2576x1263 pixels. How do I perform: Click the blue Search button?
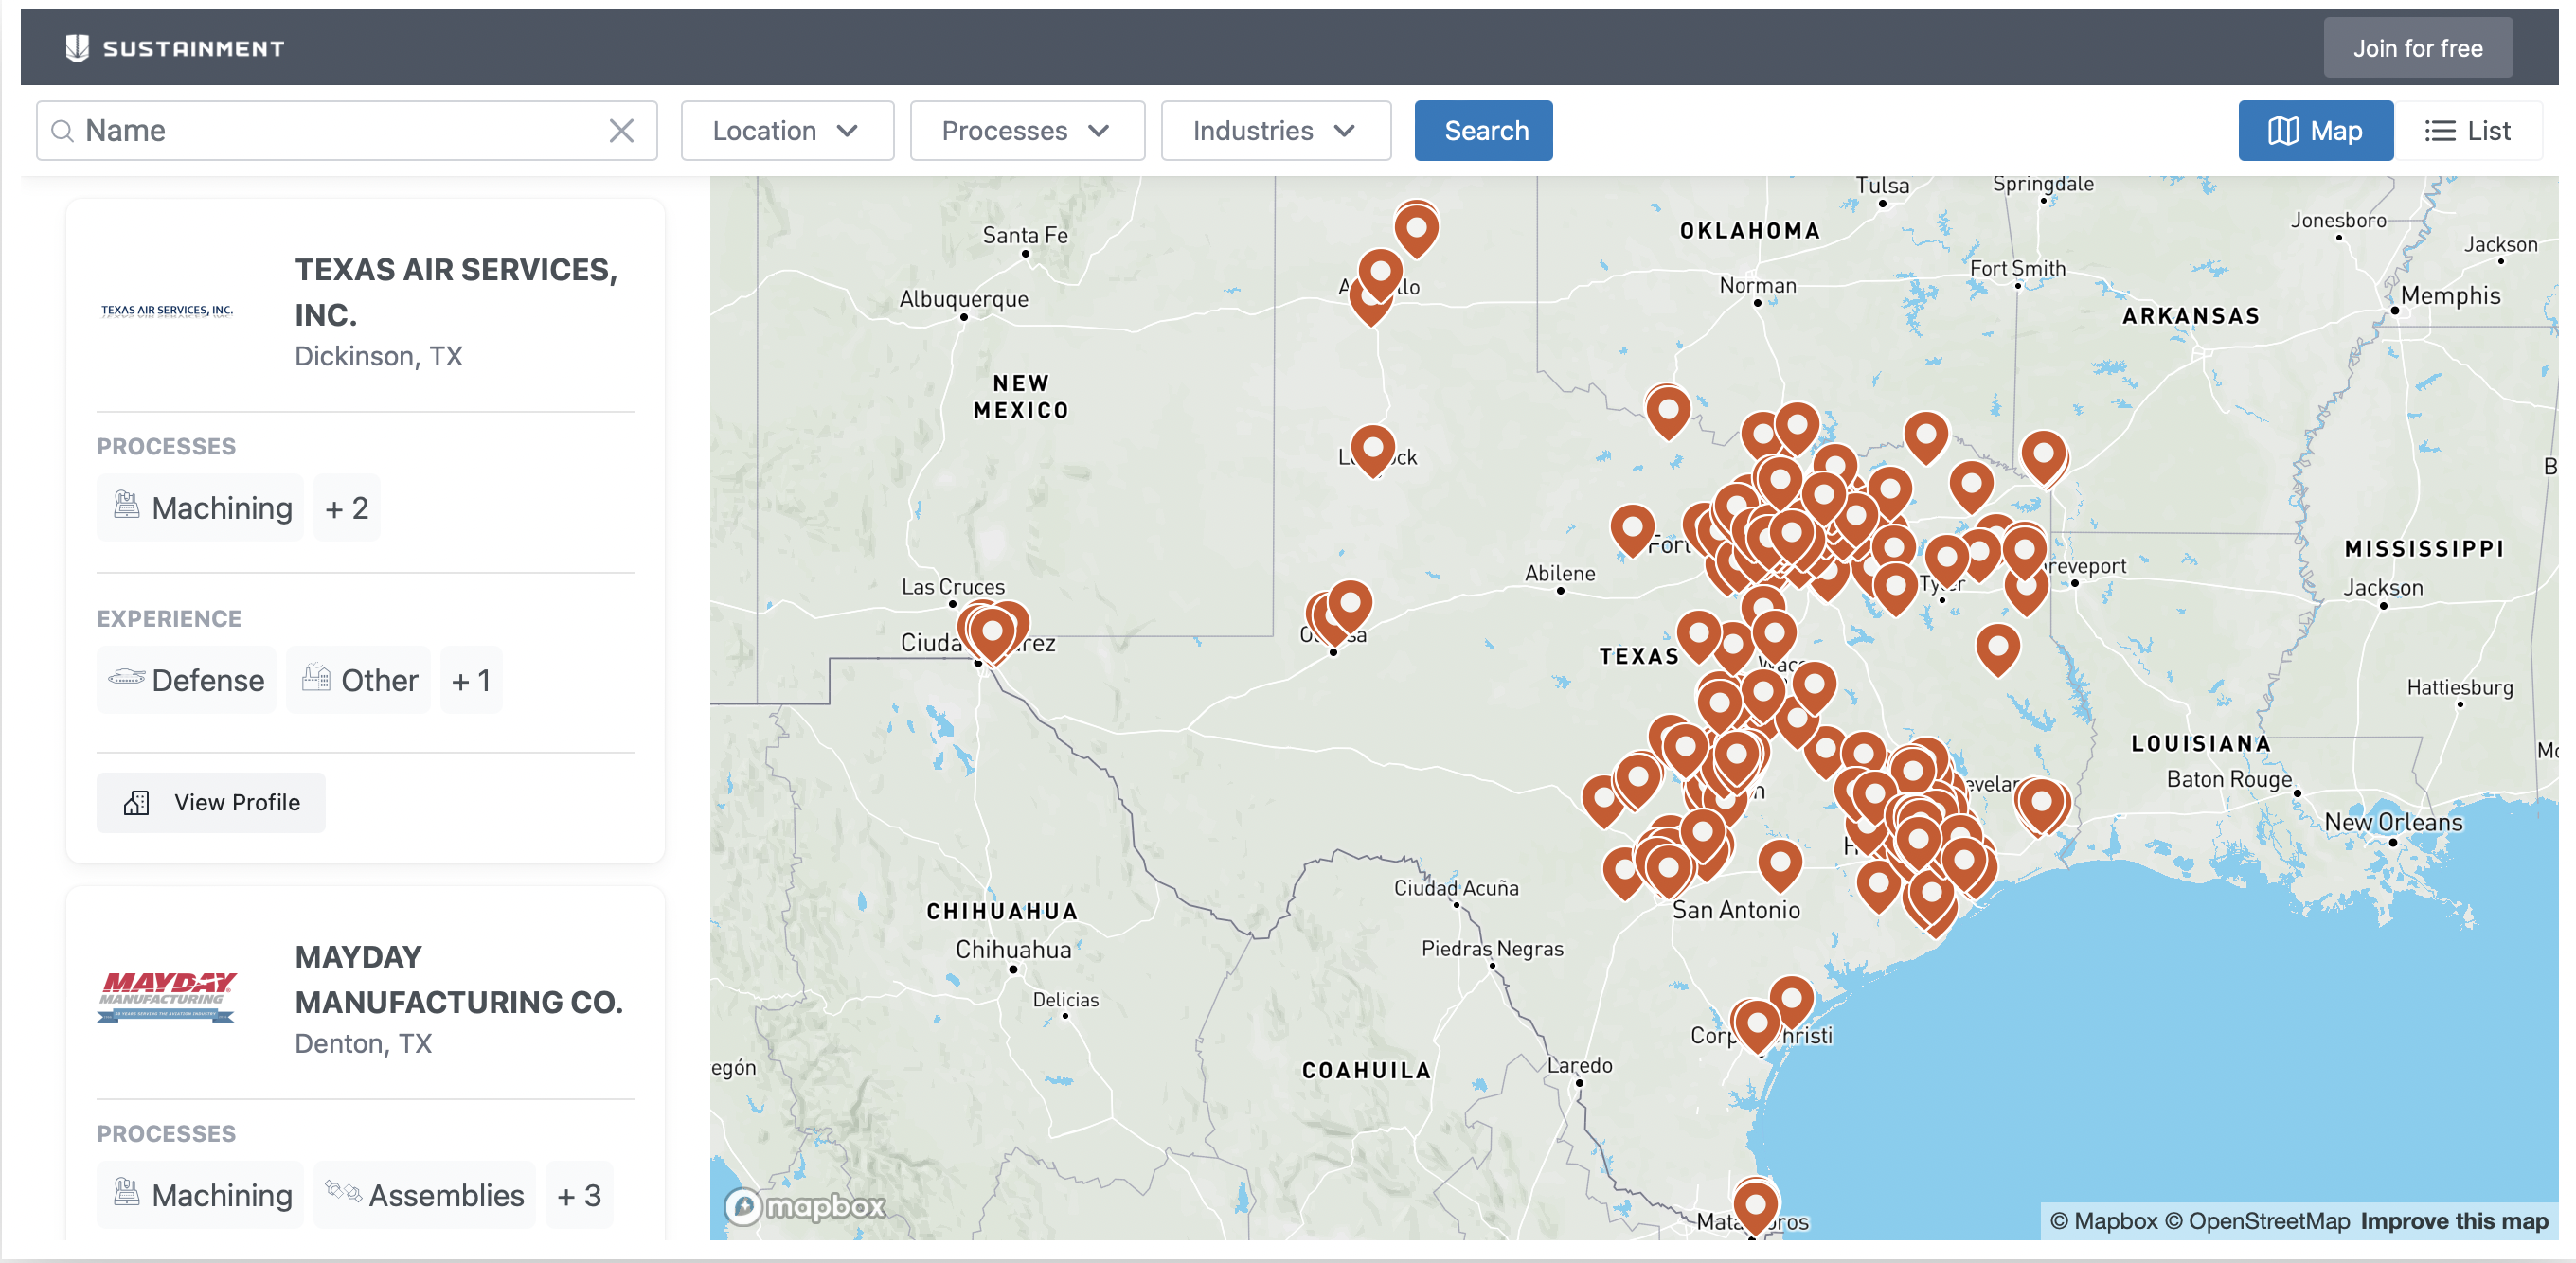point(1483,130)
